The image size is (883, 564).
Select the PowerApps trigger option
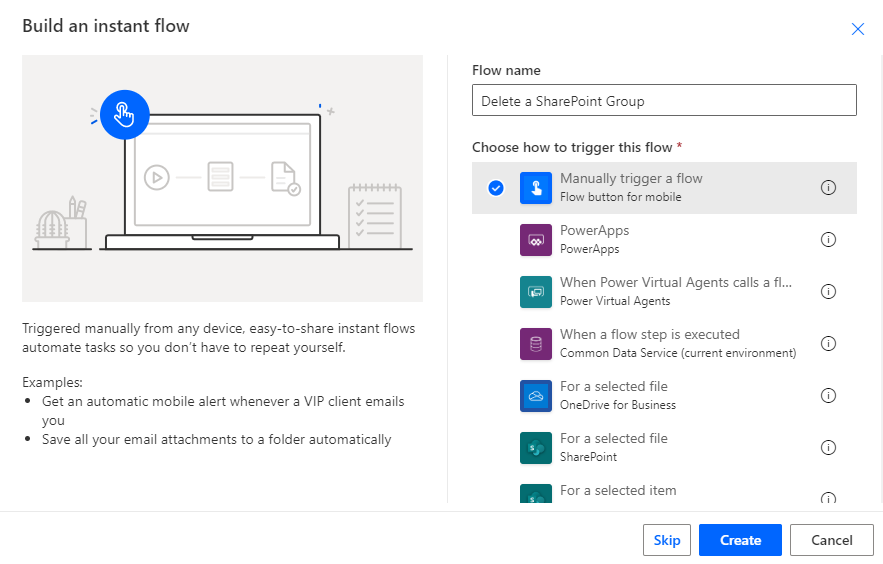(665, 240)
